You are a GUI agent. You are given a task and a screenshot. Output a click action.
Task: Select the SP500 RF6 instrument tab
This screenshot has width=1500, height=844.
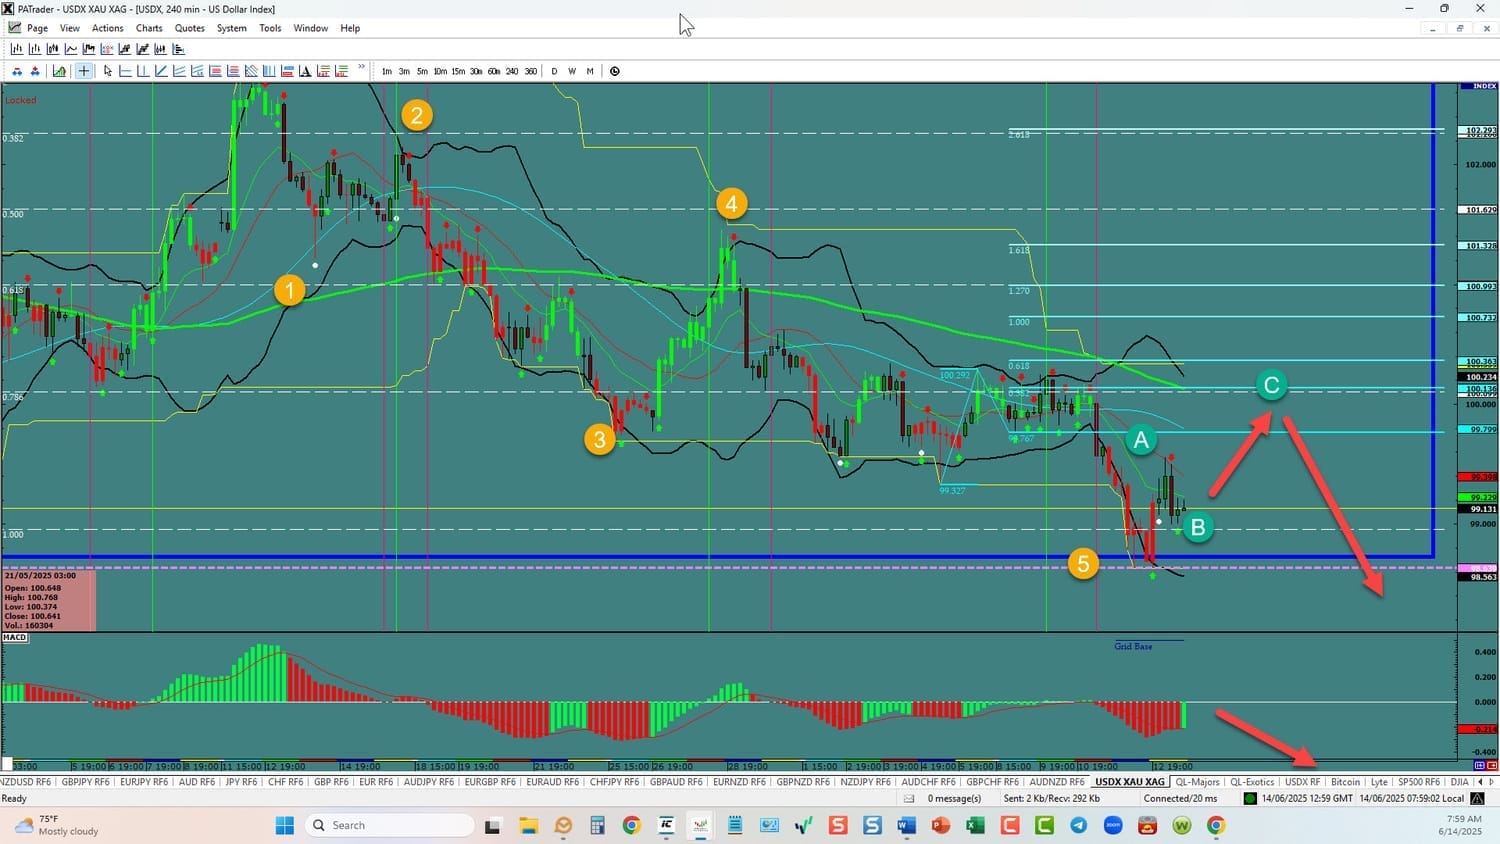[1420, 782]
